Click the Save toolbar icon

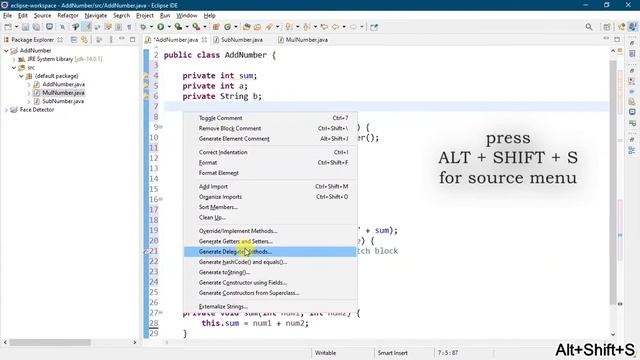tap(25, 27)
